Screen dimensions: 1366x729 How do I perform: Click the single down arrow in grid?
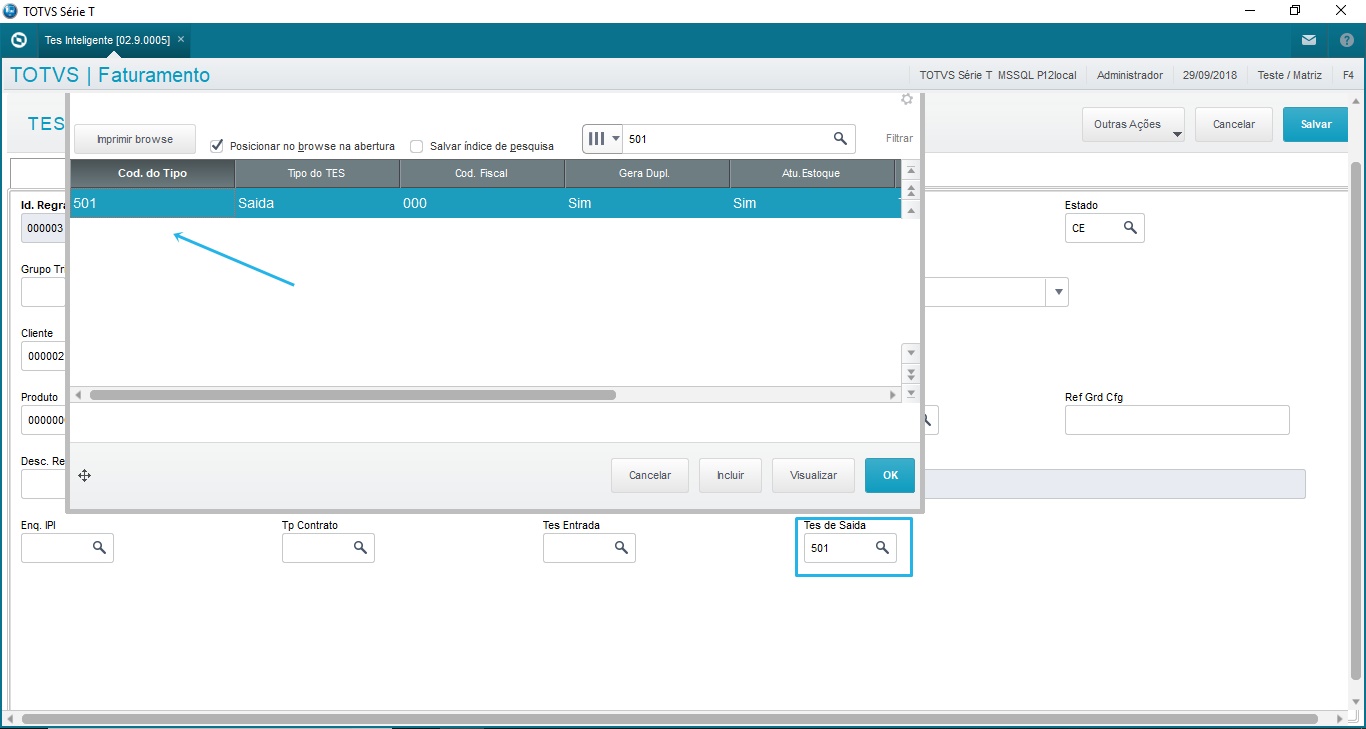tap(910, 353)
